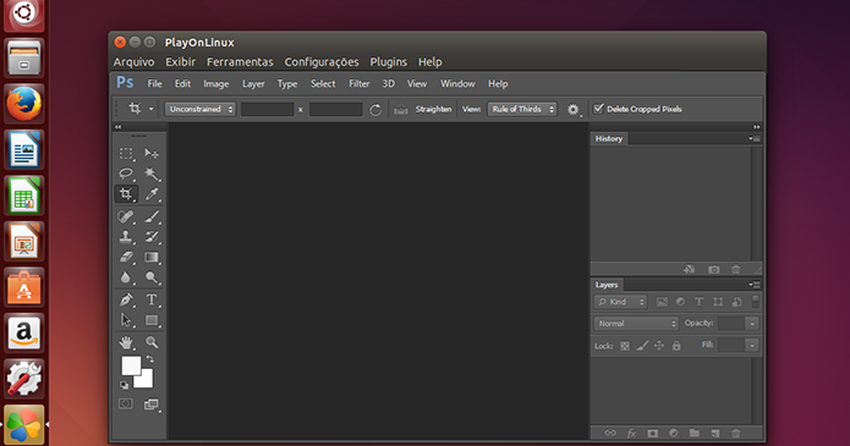Click the camera snapshot icon in History panel
The width and height of the screenshot is (850, 446).
pyautogui.click(x=714, y=269)
